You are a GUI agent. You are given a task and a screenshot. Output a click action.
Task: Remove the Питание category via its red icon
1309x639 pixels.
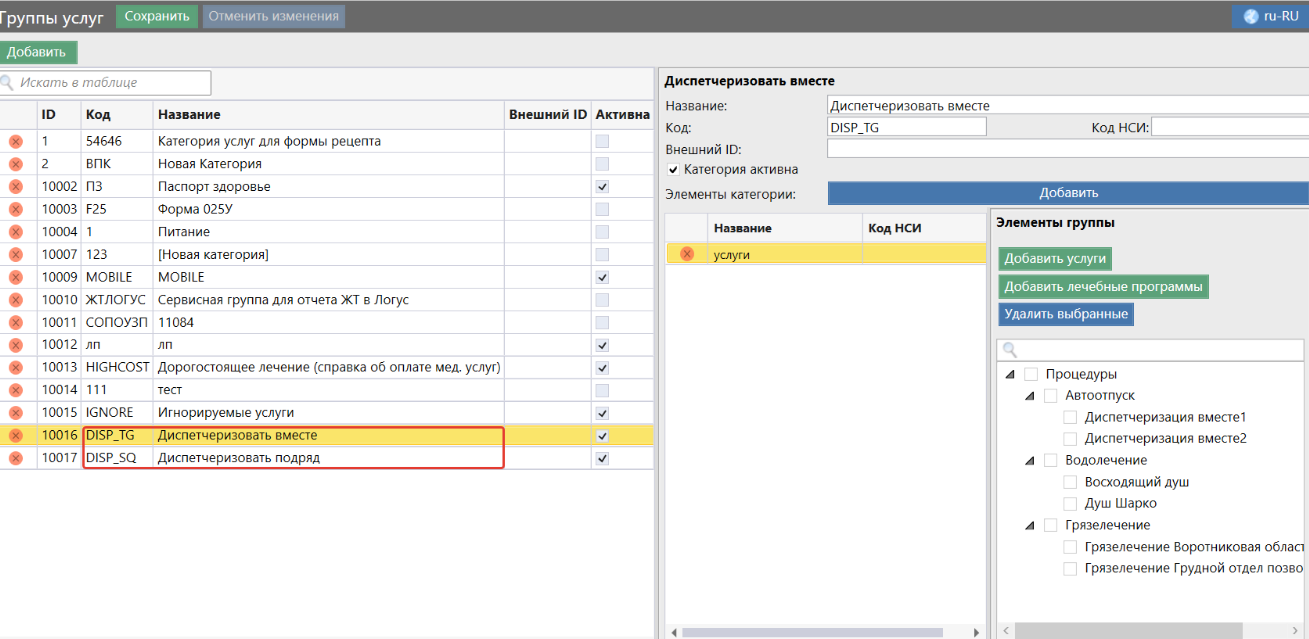click(x=16, y=232)
